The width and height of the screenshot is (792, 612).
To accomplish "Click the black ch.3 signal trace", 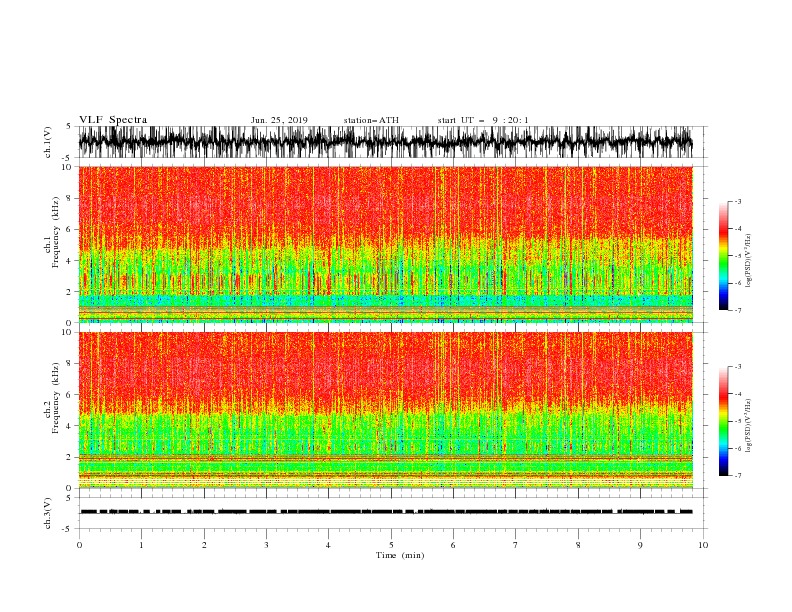I will tap(386, 512).
